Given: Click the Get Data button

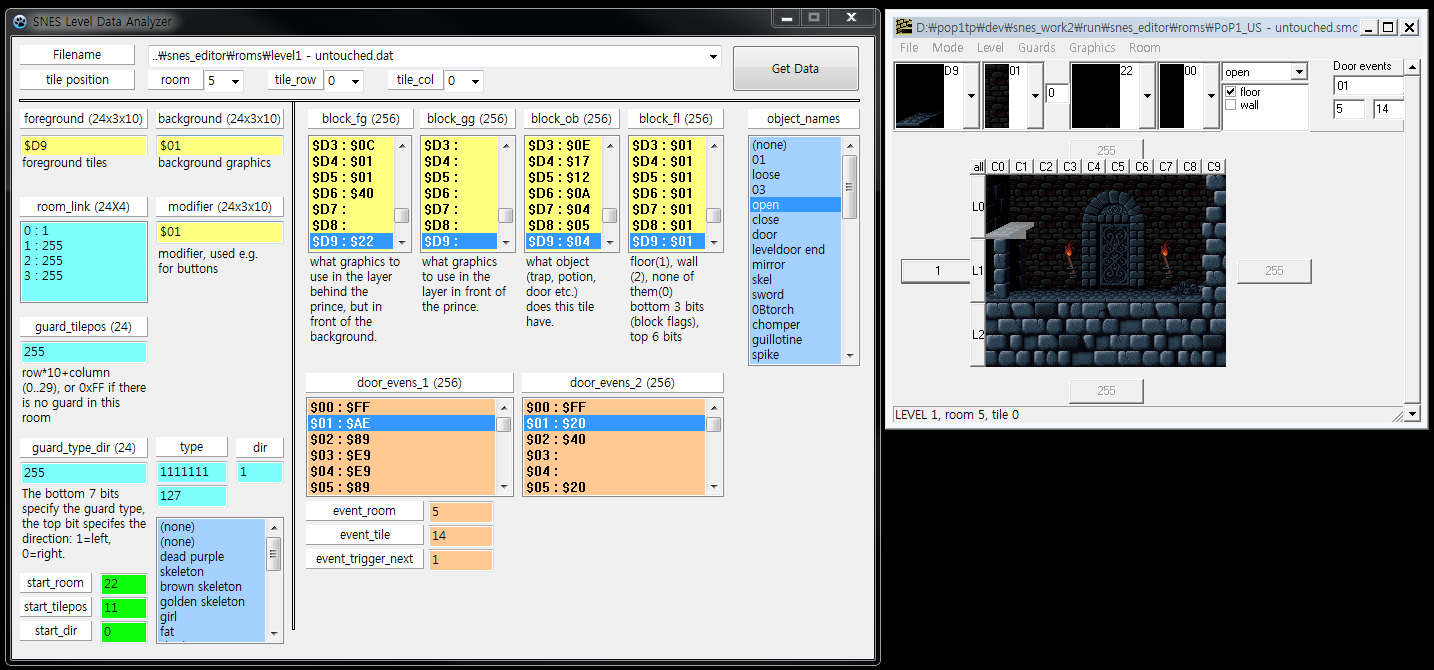Looking at the screenshot, I should pos(795,69).
